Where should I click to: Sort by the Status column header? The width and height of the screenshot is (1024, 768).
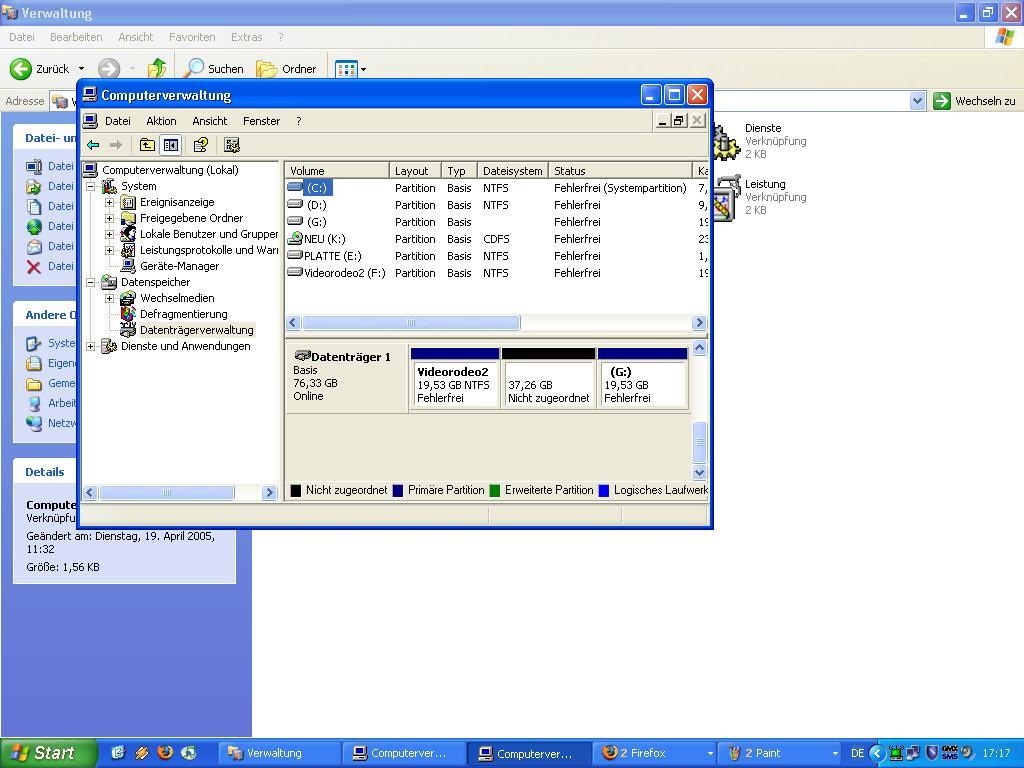pyautogui.click(x=620, y=170)
